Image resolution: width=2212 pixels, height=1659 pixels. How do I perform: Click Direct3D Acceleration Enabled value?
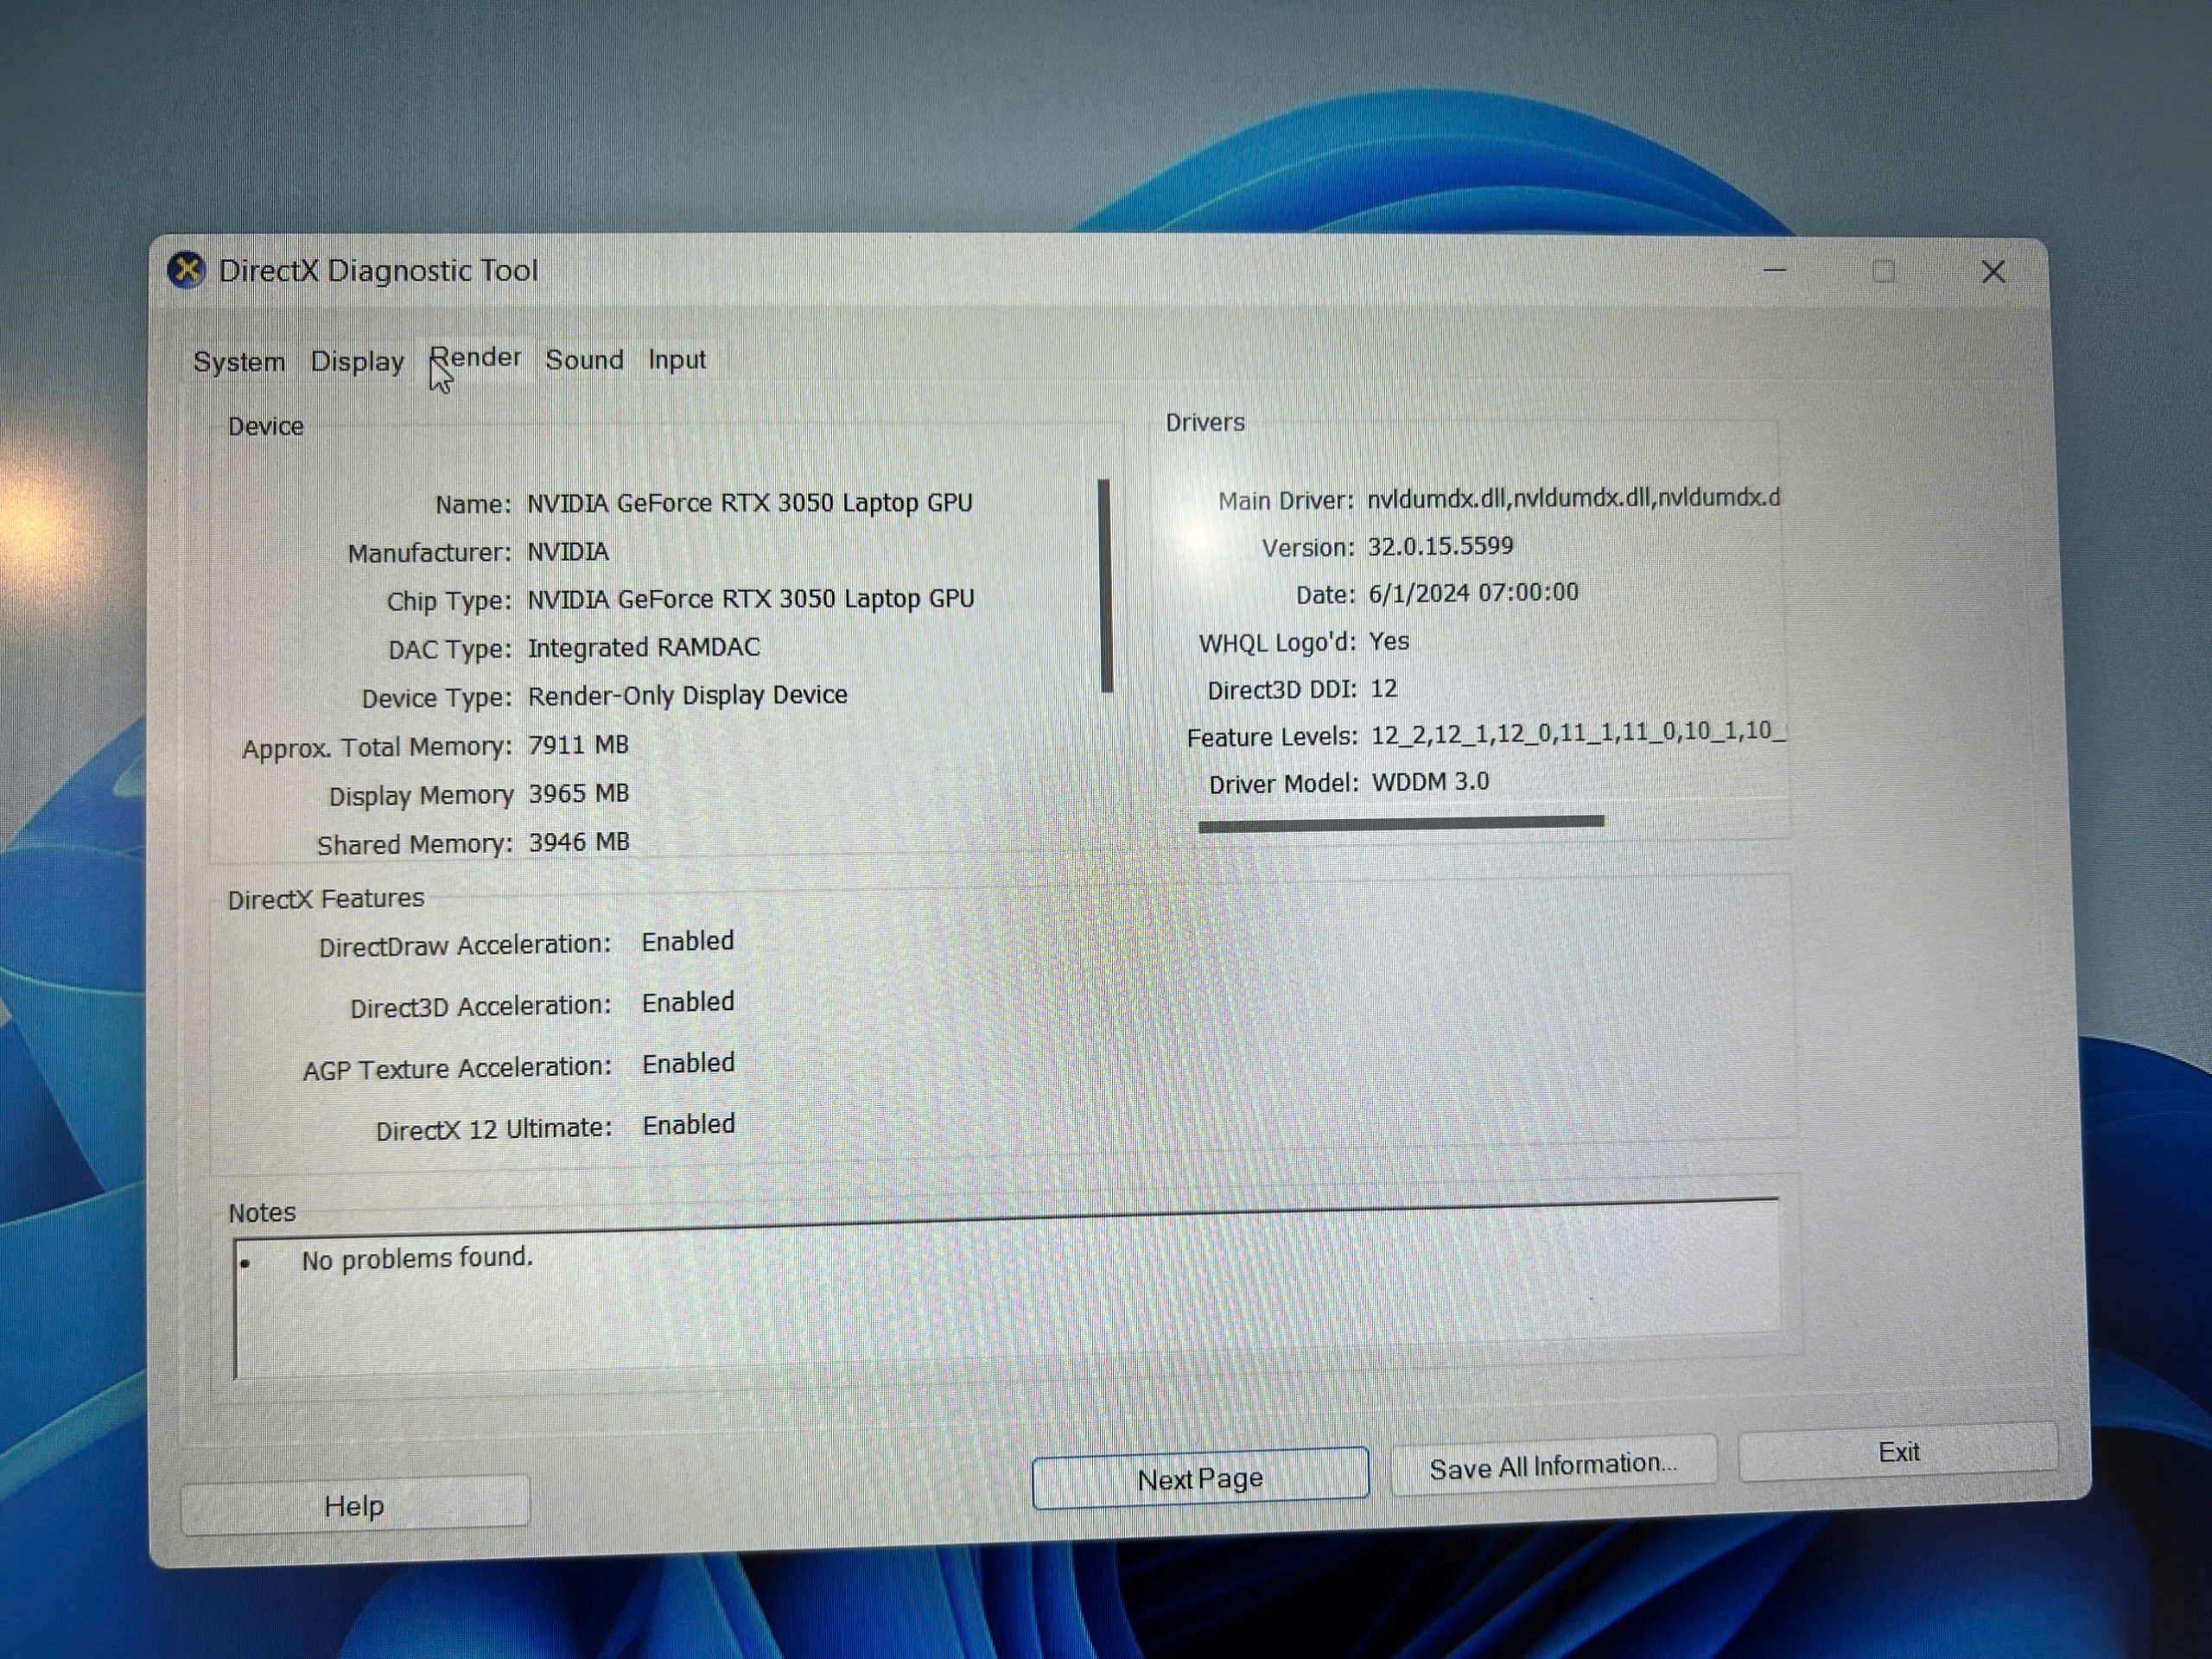click(688, 1002)
